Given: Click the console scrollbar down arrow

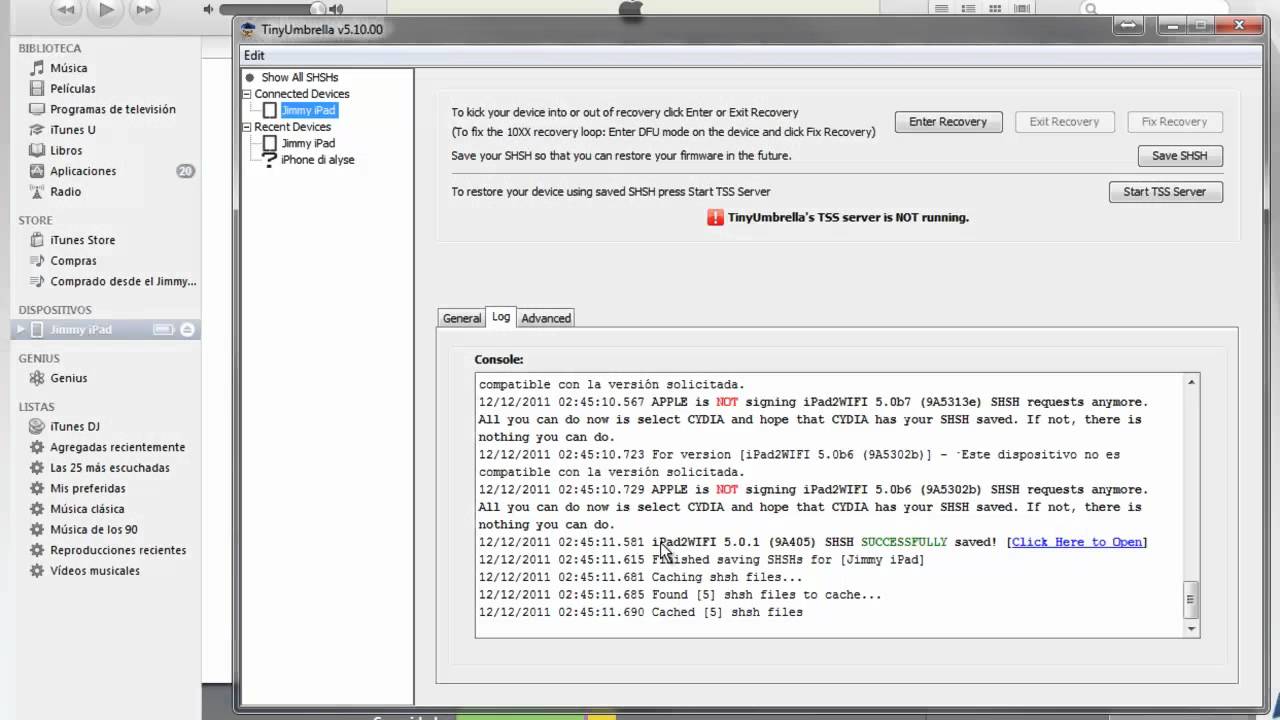Looking at the screenshot, I should tap(1190, 629).
